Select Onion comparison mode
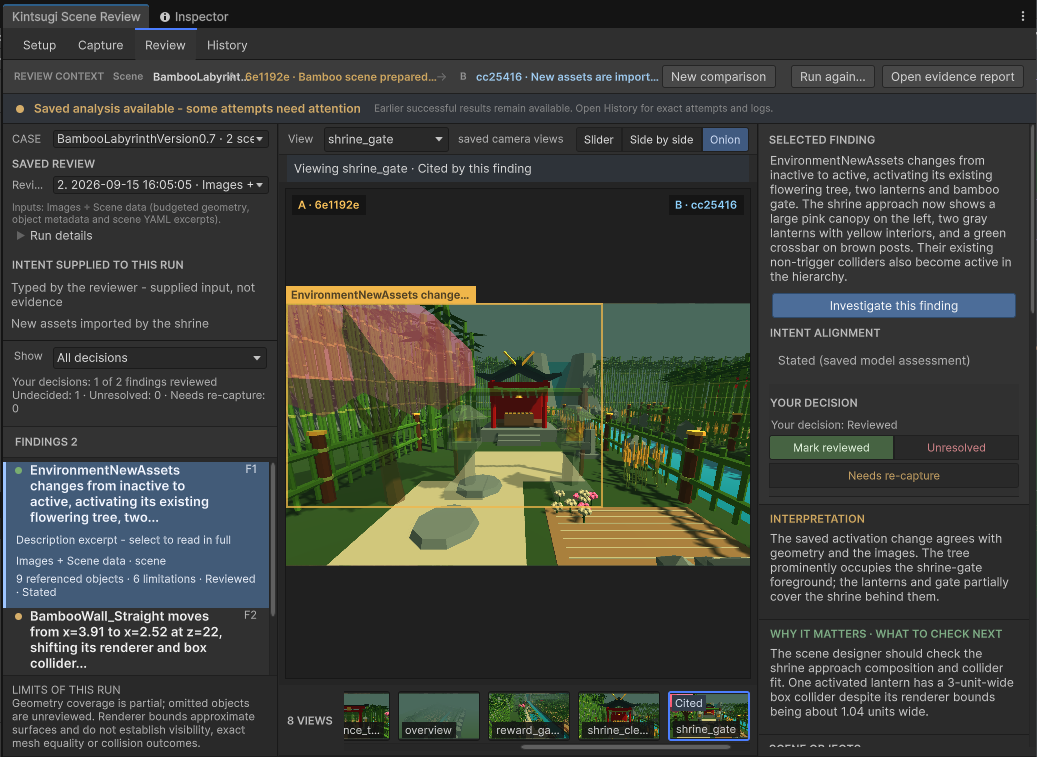Viewport: 1037px width, 757px height. click(x=725, y=139)
